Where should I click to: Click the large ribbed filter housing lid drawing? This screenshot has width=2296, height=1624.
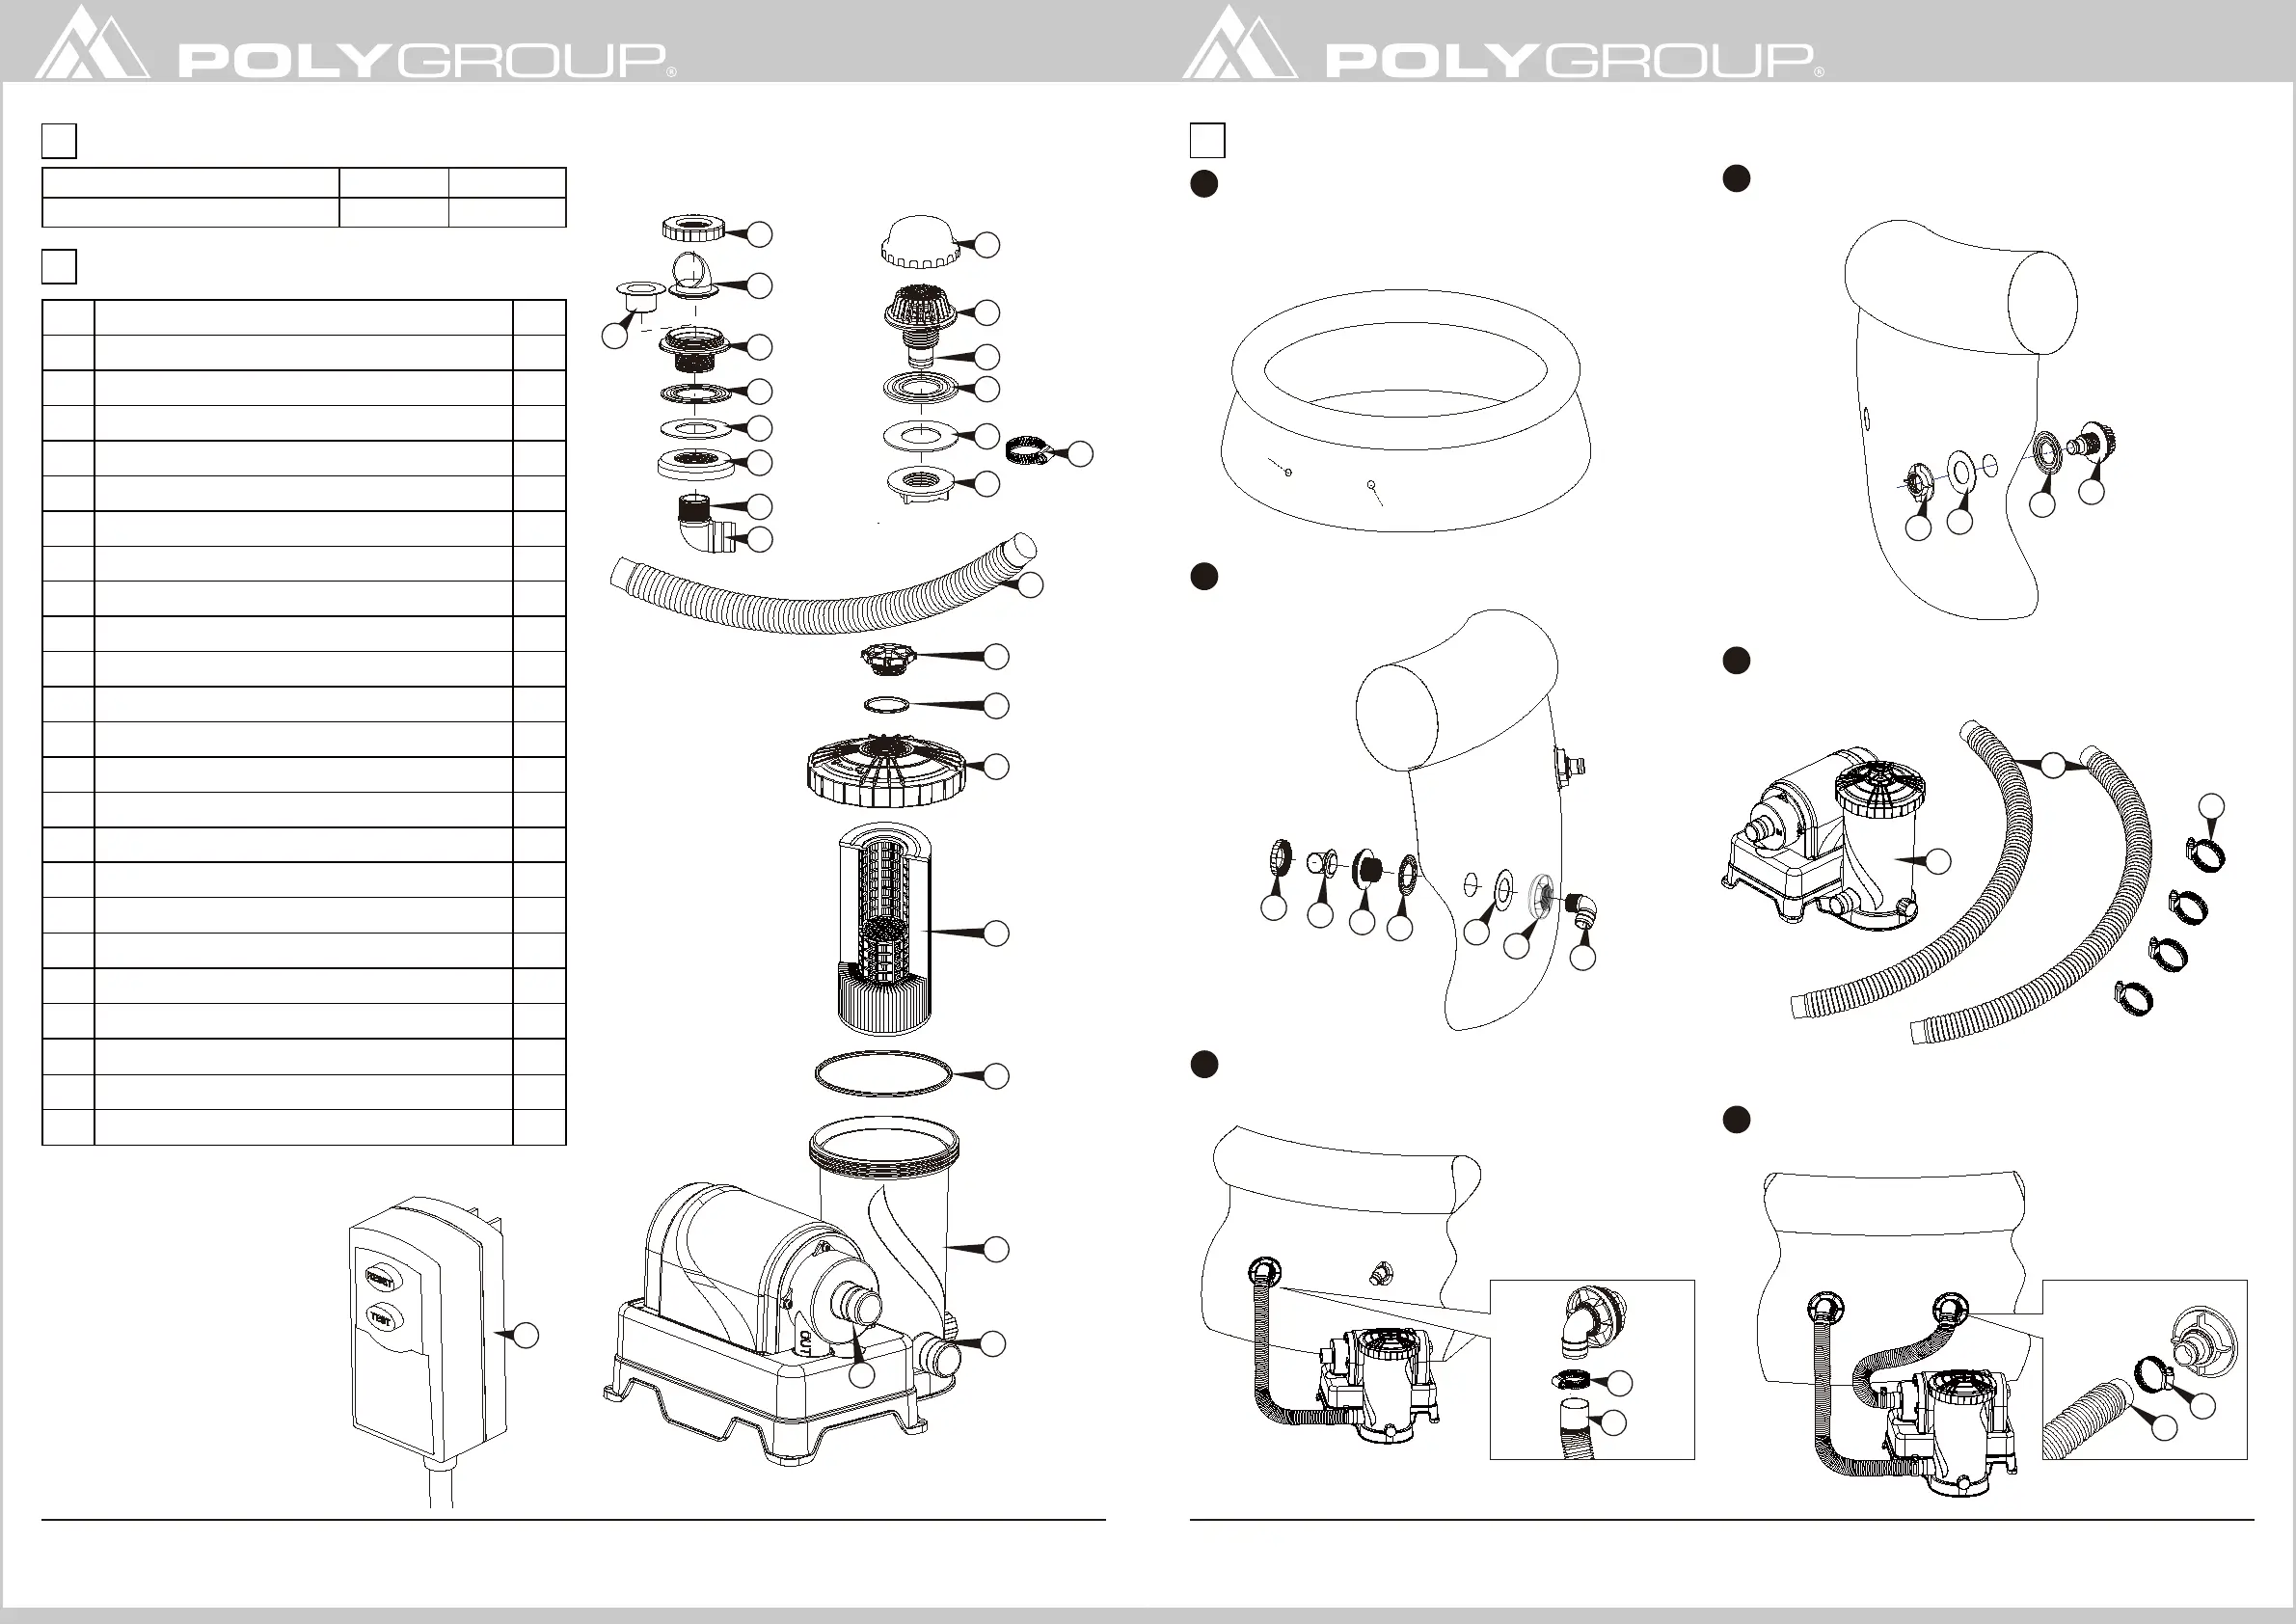[x=886, y=771]
